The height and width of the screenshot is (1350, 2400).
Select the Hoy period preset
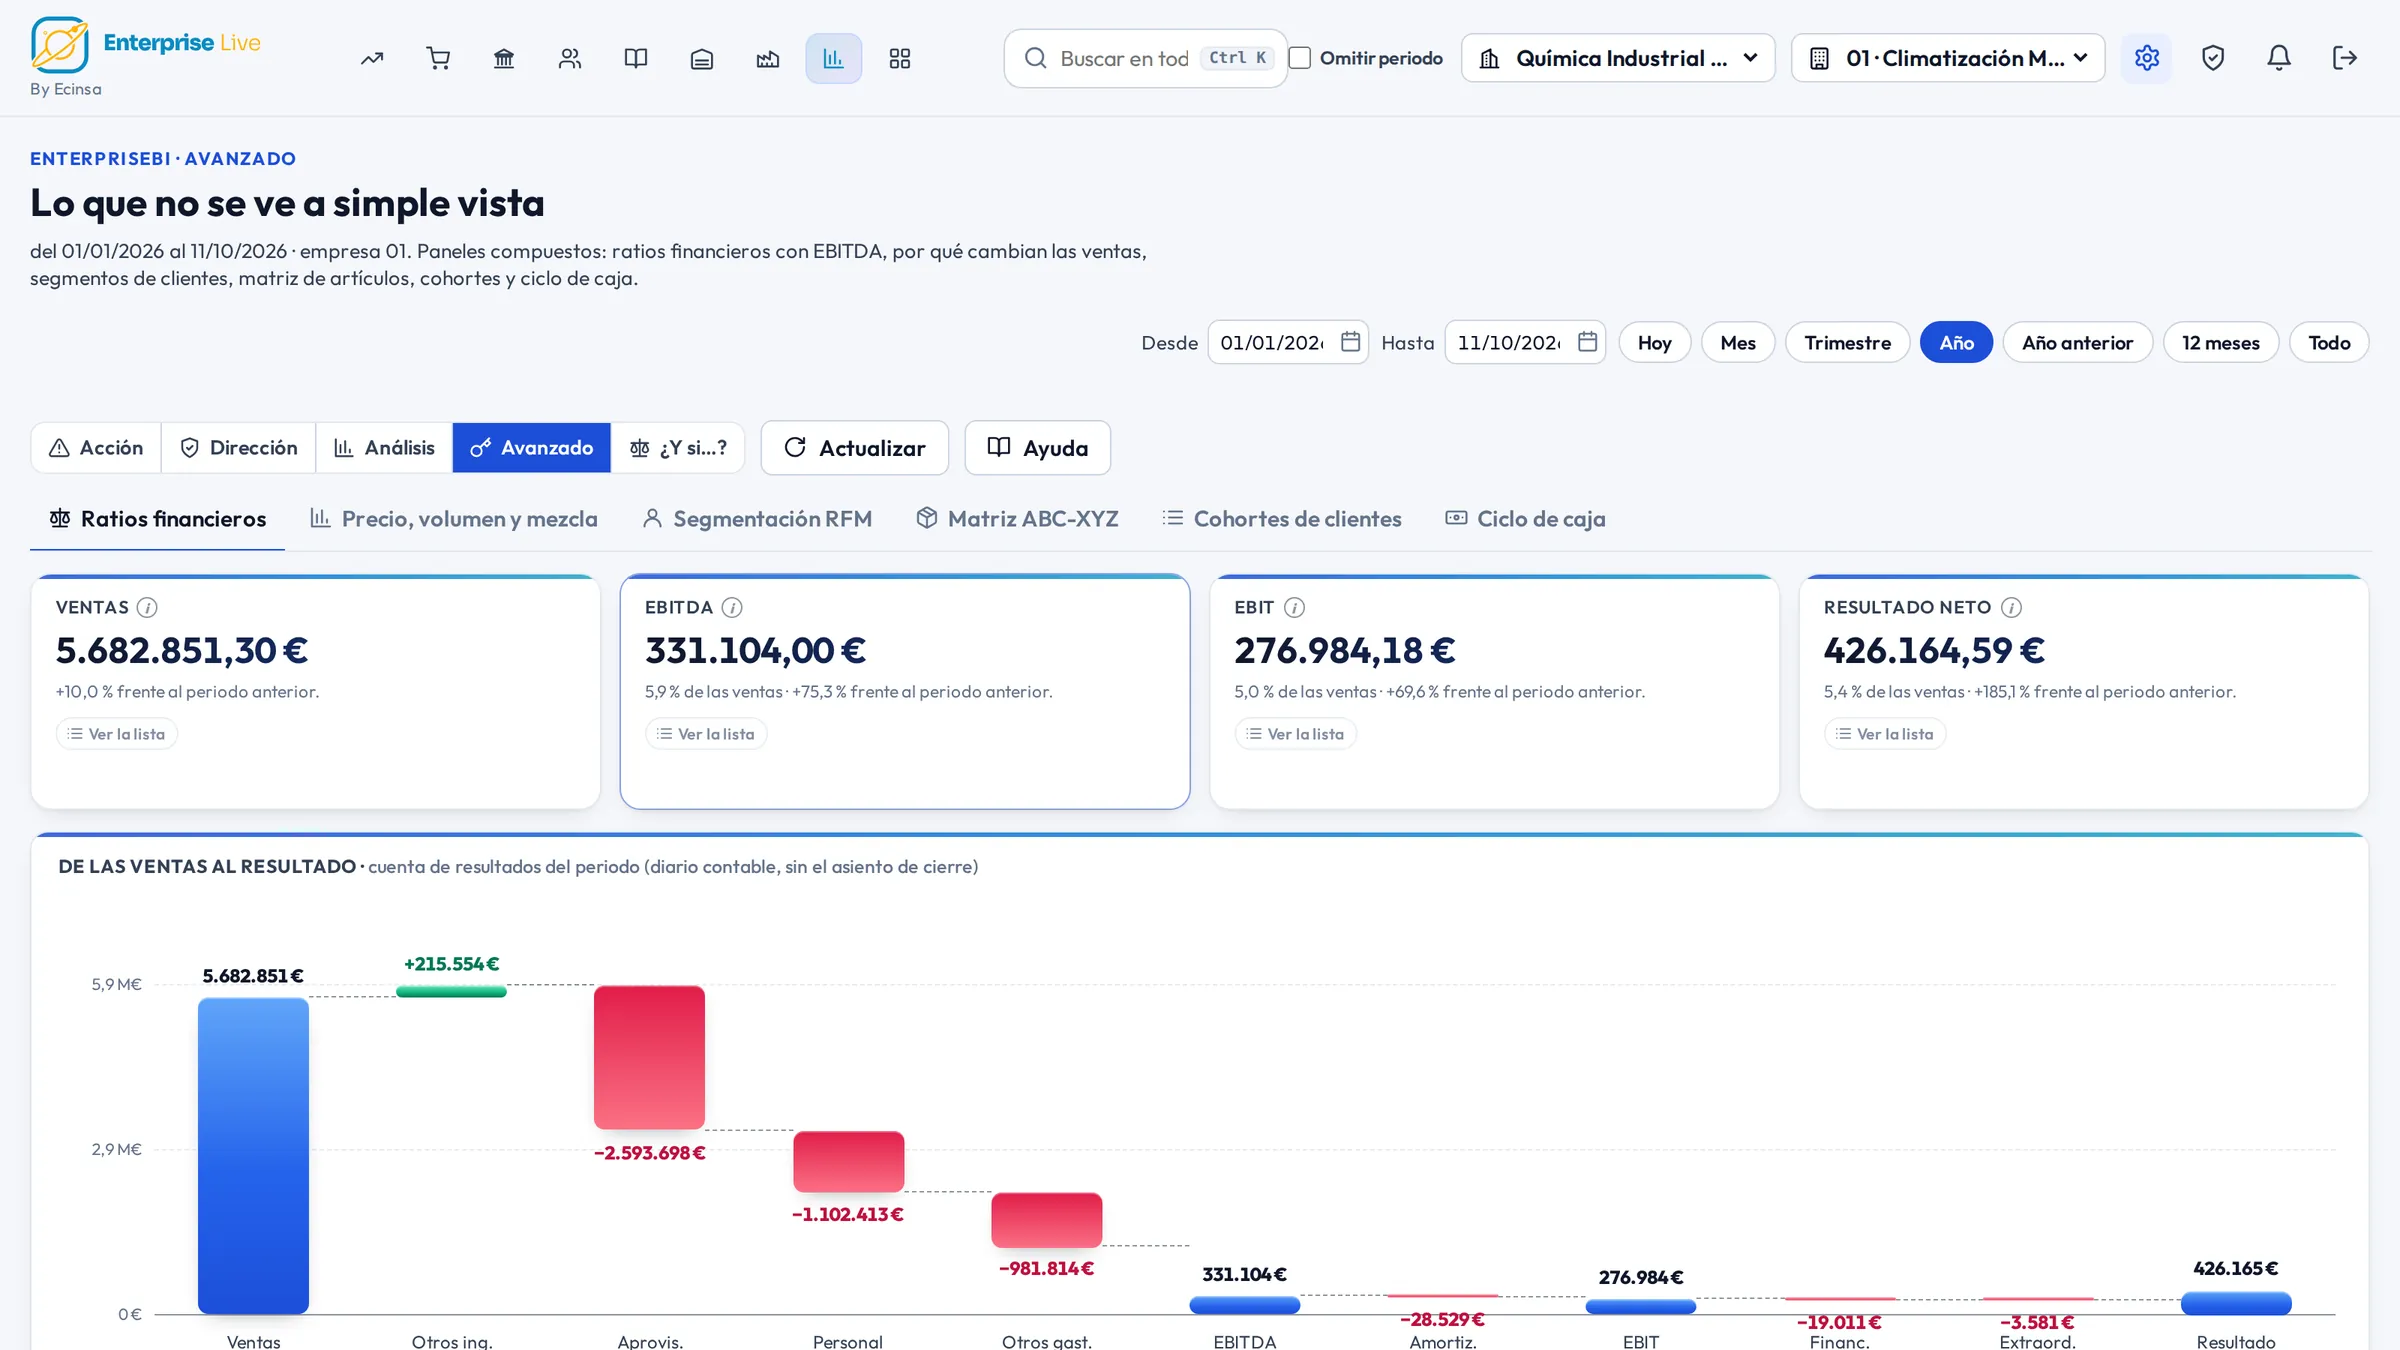pyautogui.click(x=1655, y=342)
